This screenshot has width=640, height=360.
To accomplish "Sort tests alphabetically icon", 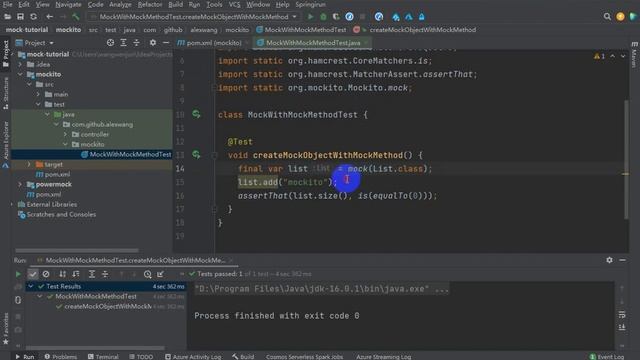I will [62, 274].
